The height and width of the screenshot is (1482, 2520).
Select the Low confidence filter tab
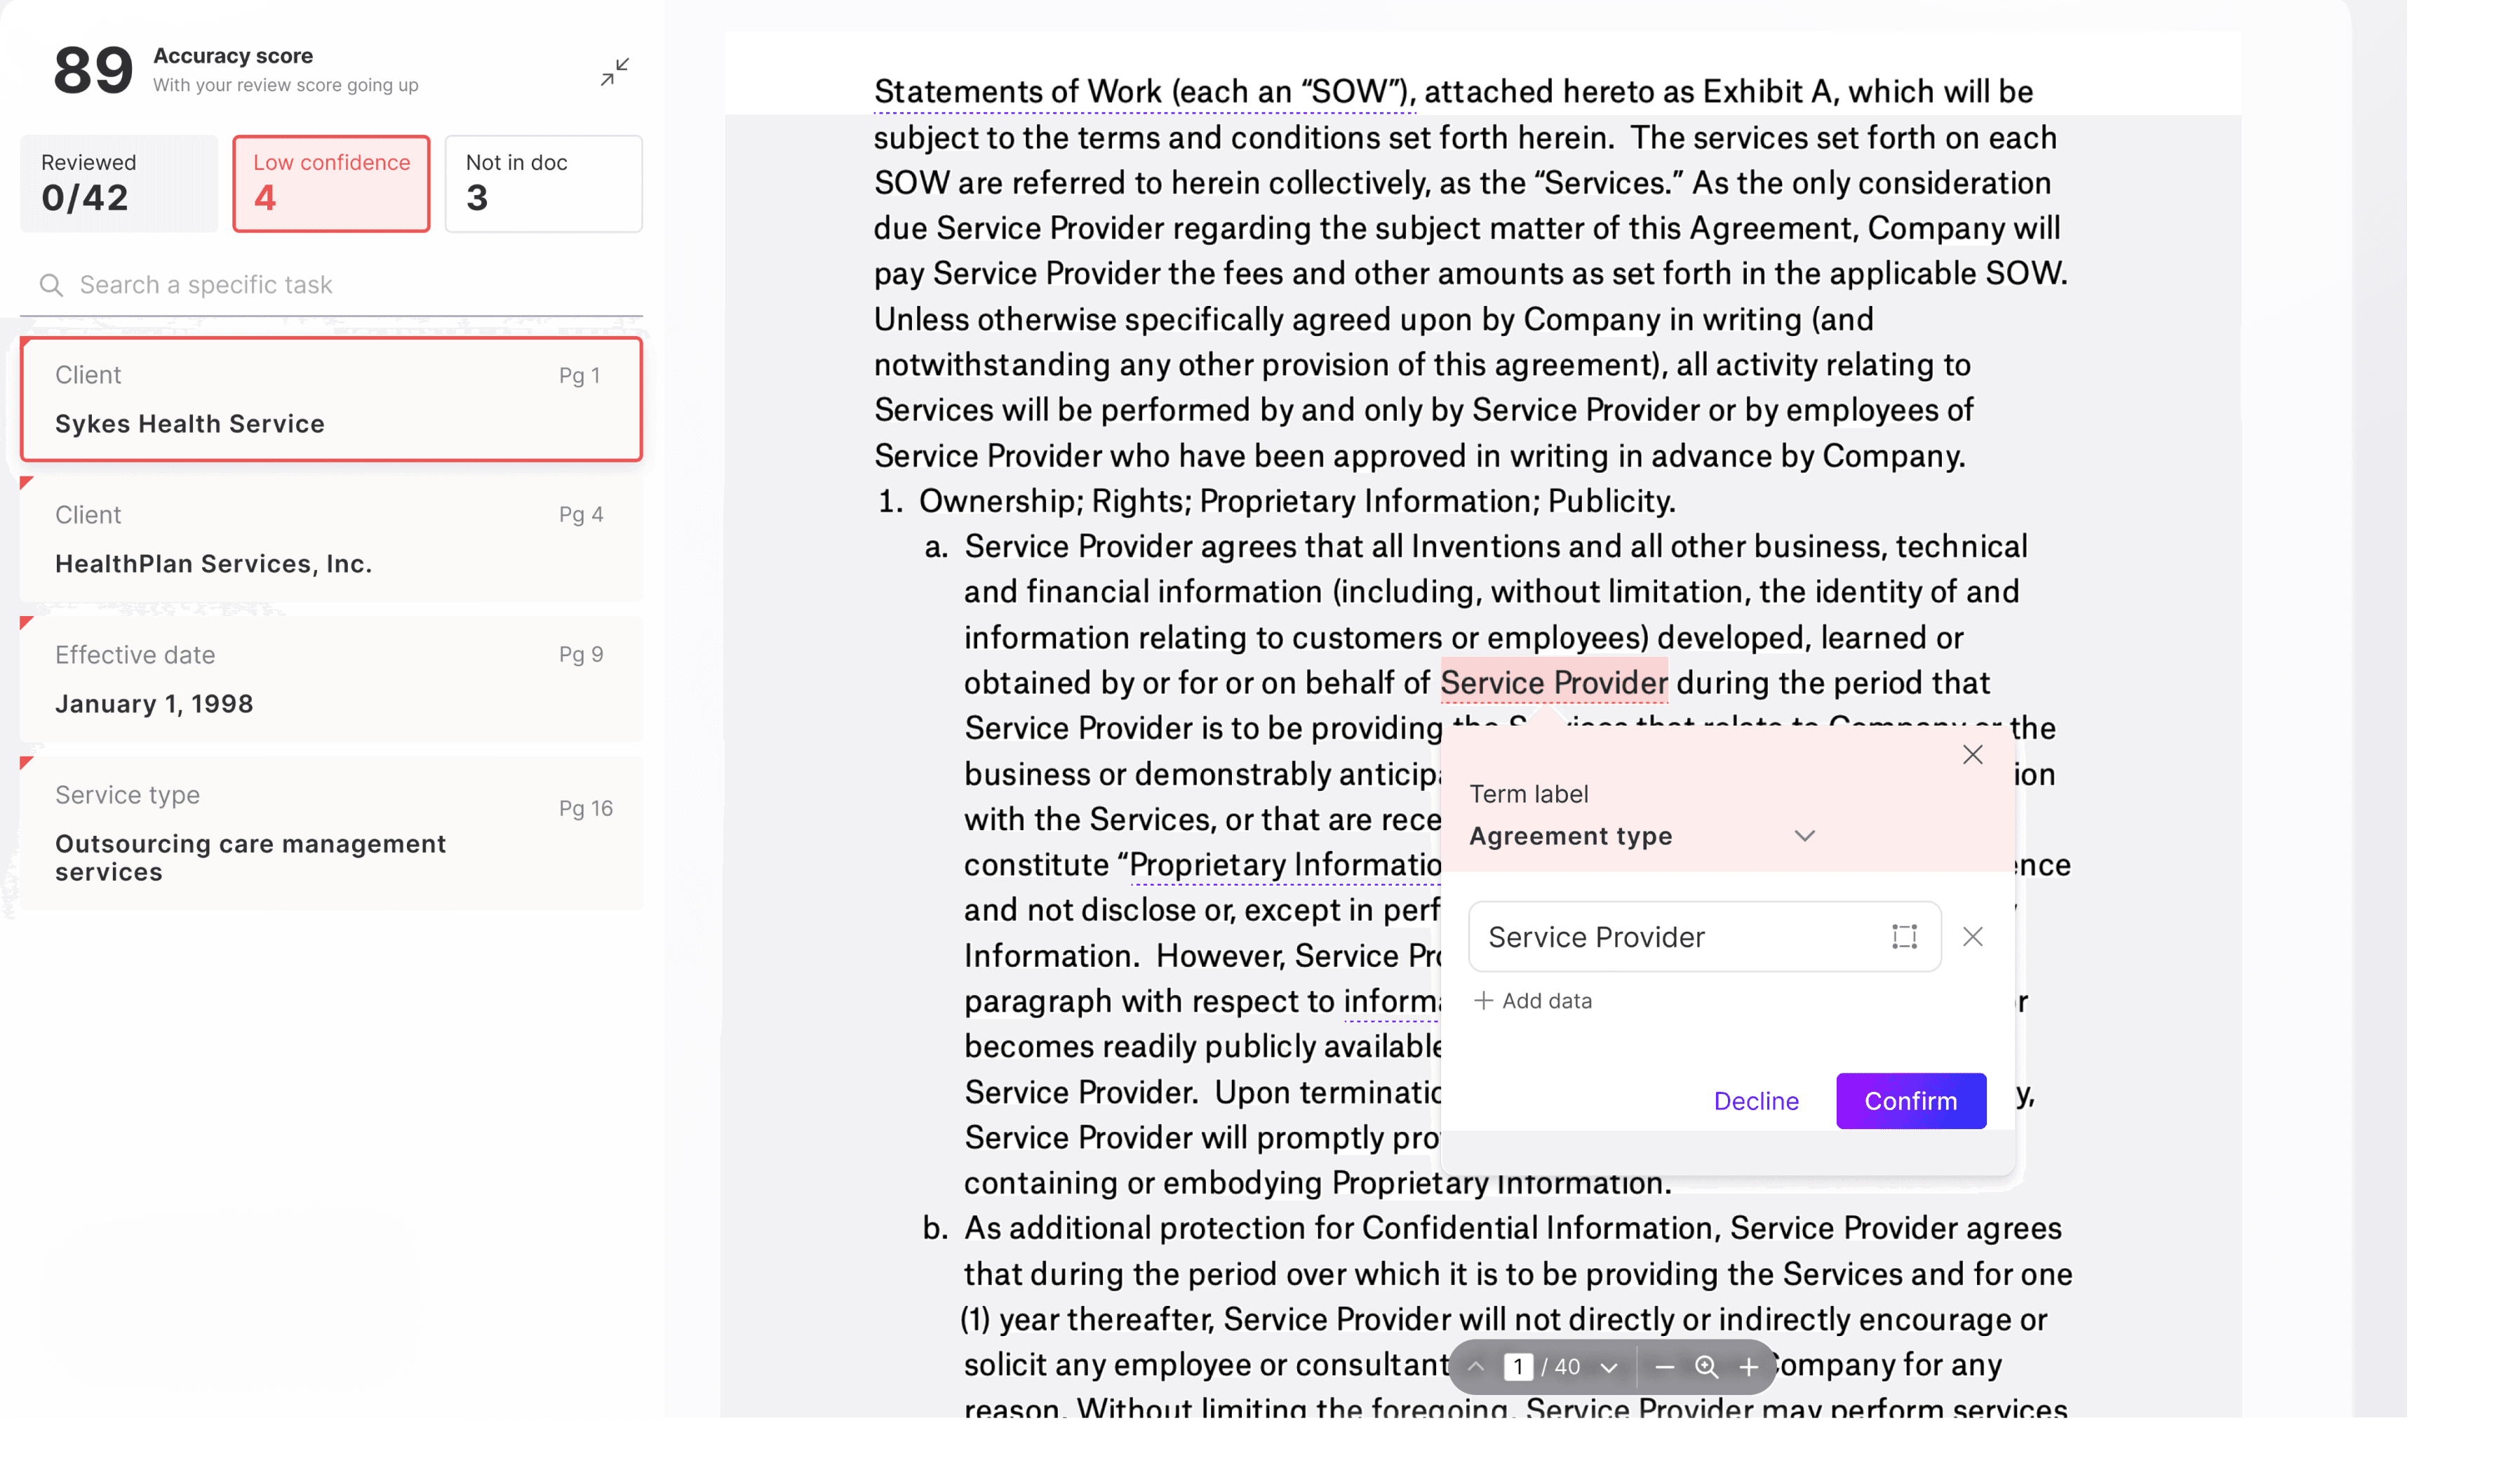point(331,184)
